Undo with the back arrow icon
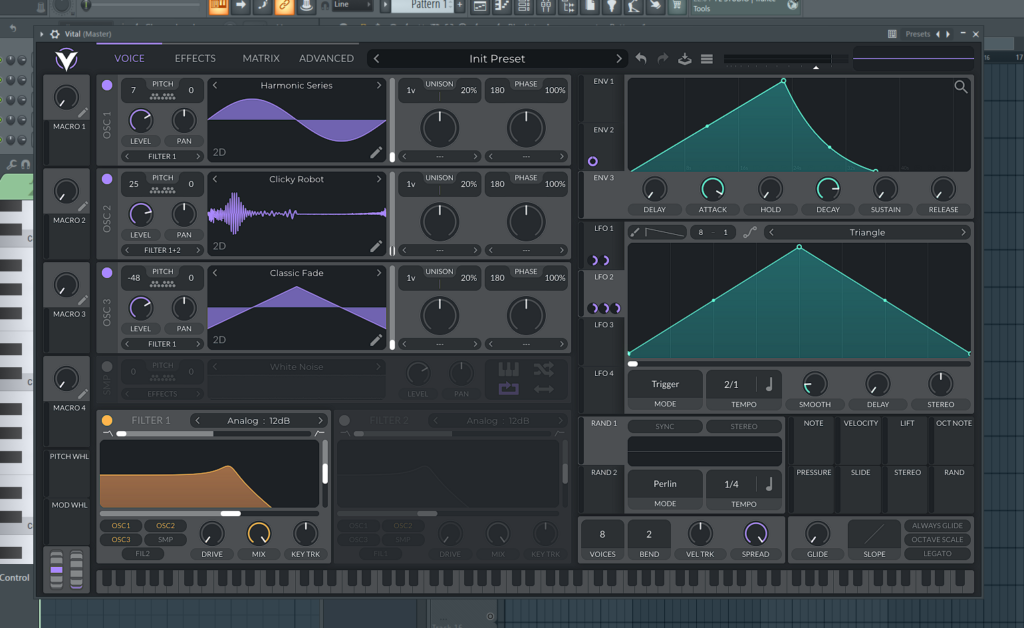Image resolution: width=1024 pixels, height=628 pixels. [x=641, y=58]
